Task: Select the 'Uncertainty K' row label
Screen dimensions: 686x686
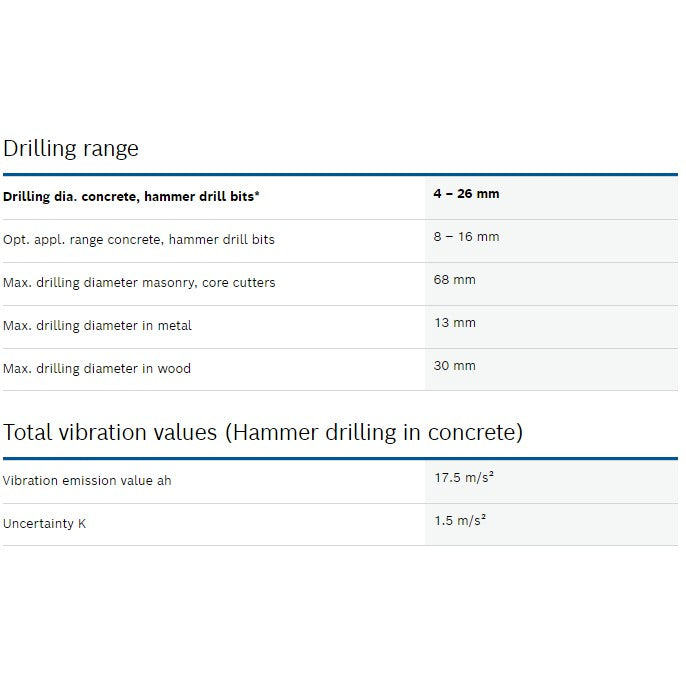Action: pyautogui.click(x=44, y=524)
